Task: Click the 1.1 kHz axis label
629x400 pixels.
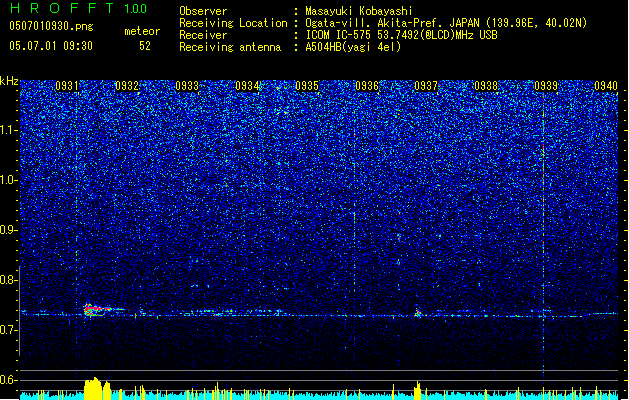Action: pyautogui.click(x=9, y=130)
